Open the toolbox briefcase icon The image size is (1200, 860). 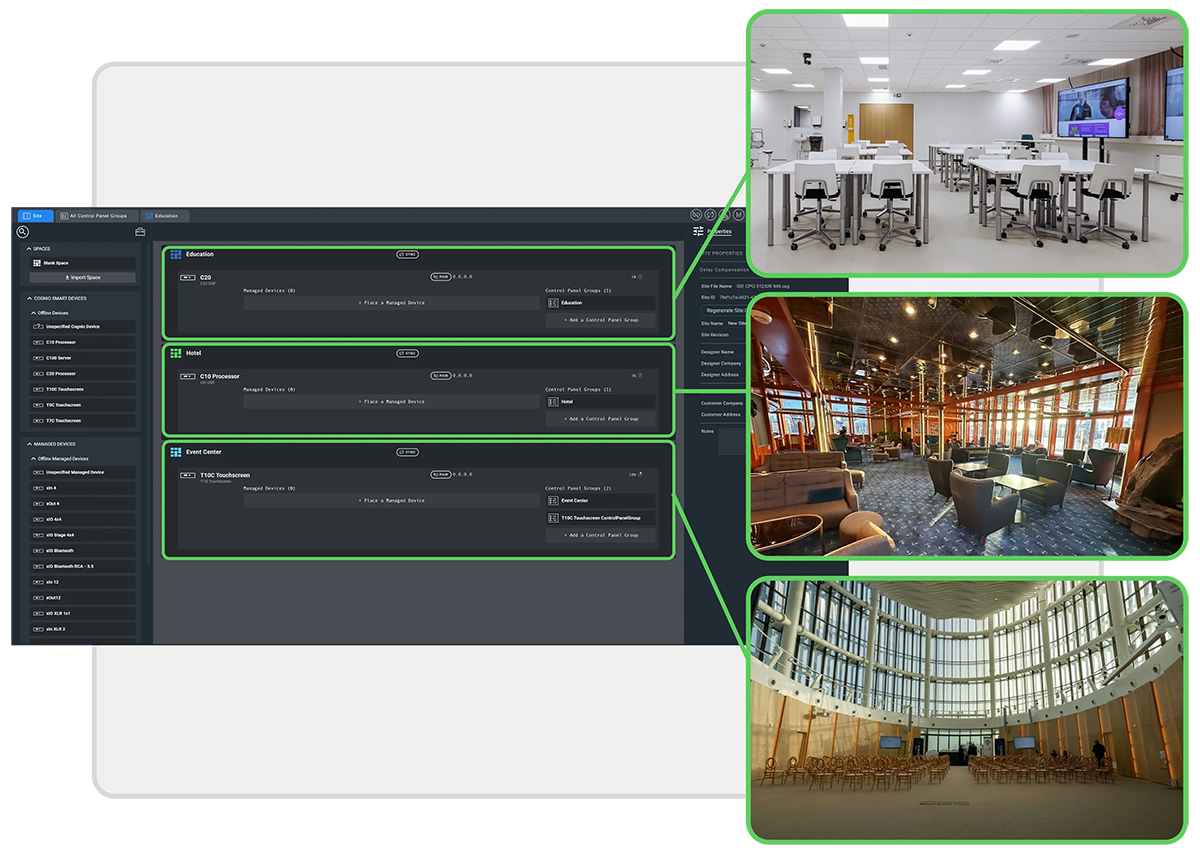coord(140,232)
